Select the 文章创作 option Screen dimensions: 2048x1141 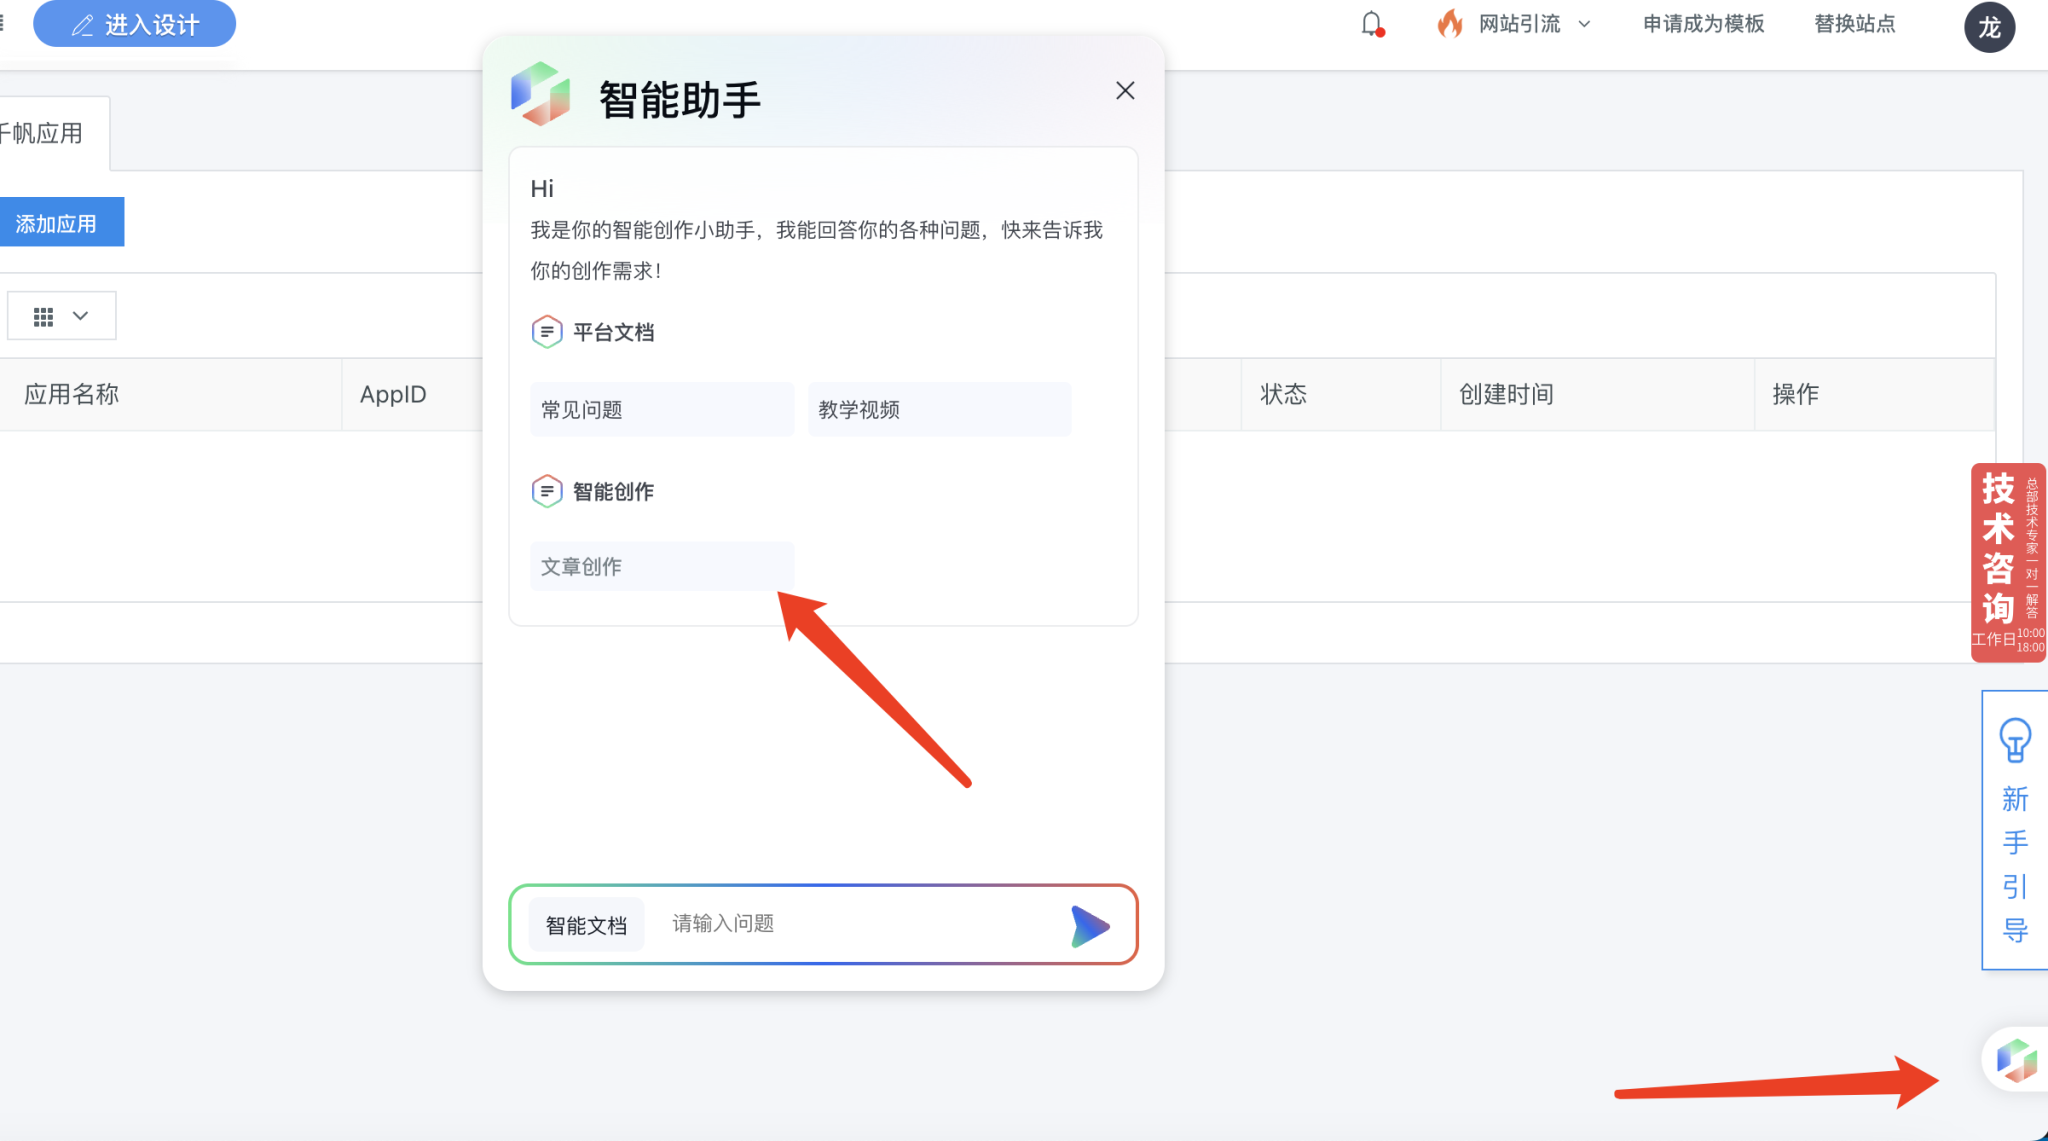661,567
